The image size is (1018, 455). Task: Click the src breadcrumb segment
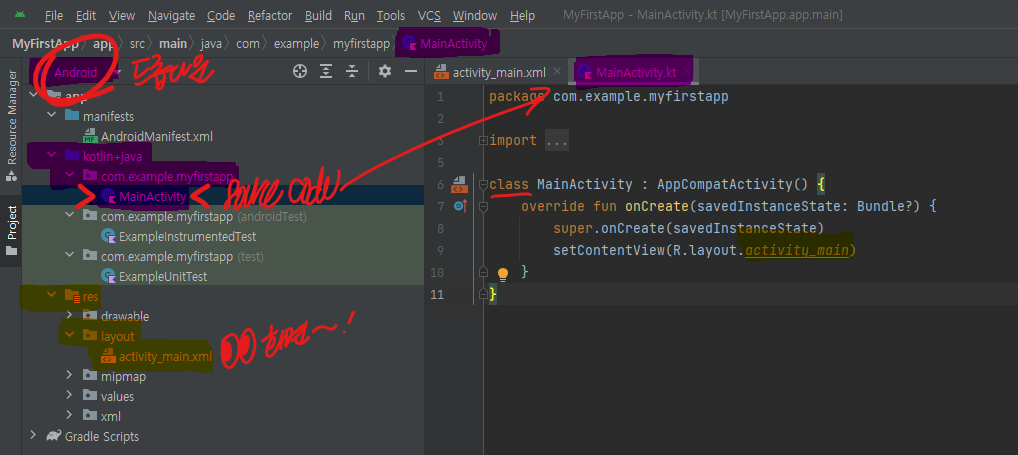[x=137, y=44]
